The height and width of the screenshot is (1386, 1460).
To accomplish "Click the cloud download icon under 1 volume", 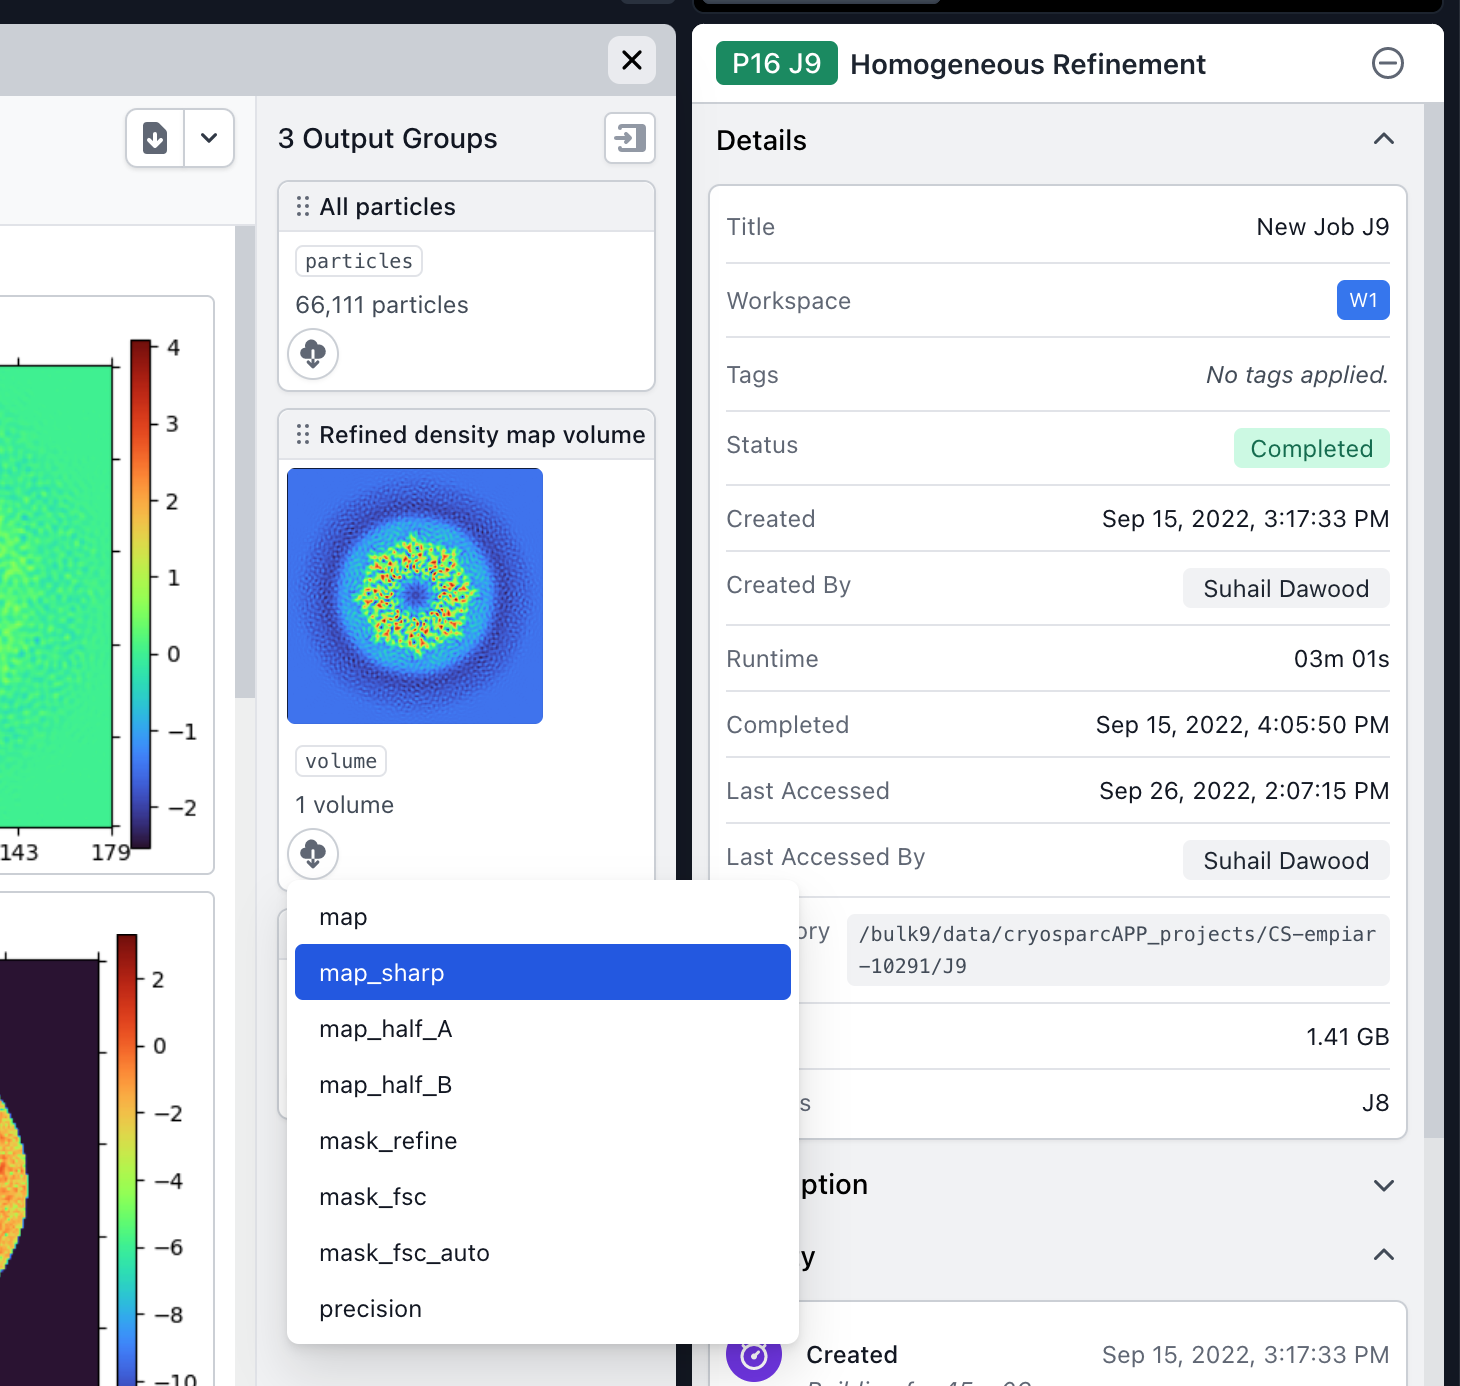I will (313, 854).
